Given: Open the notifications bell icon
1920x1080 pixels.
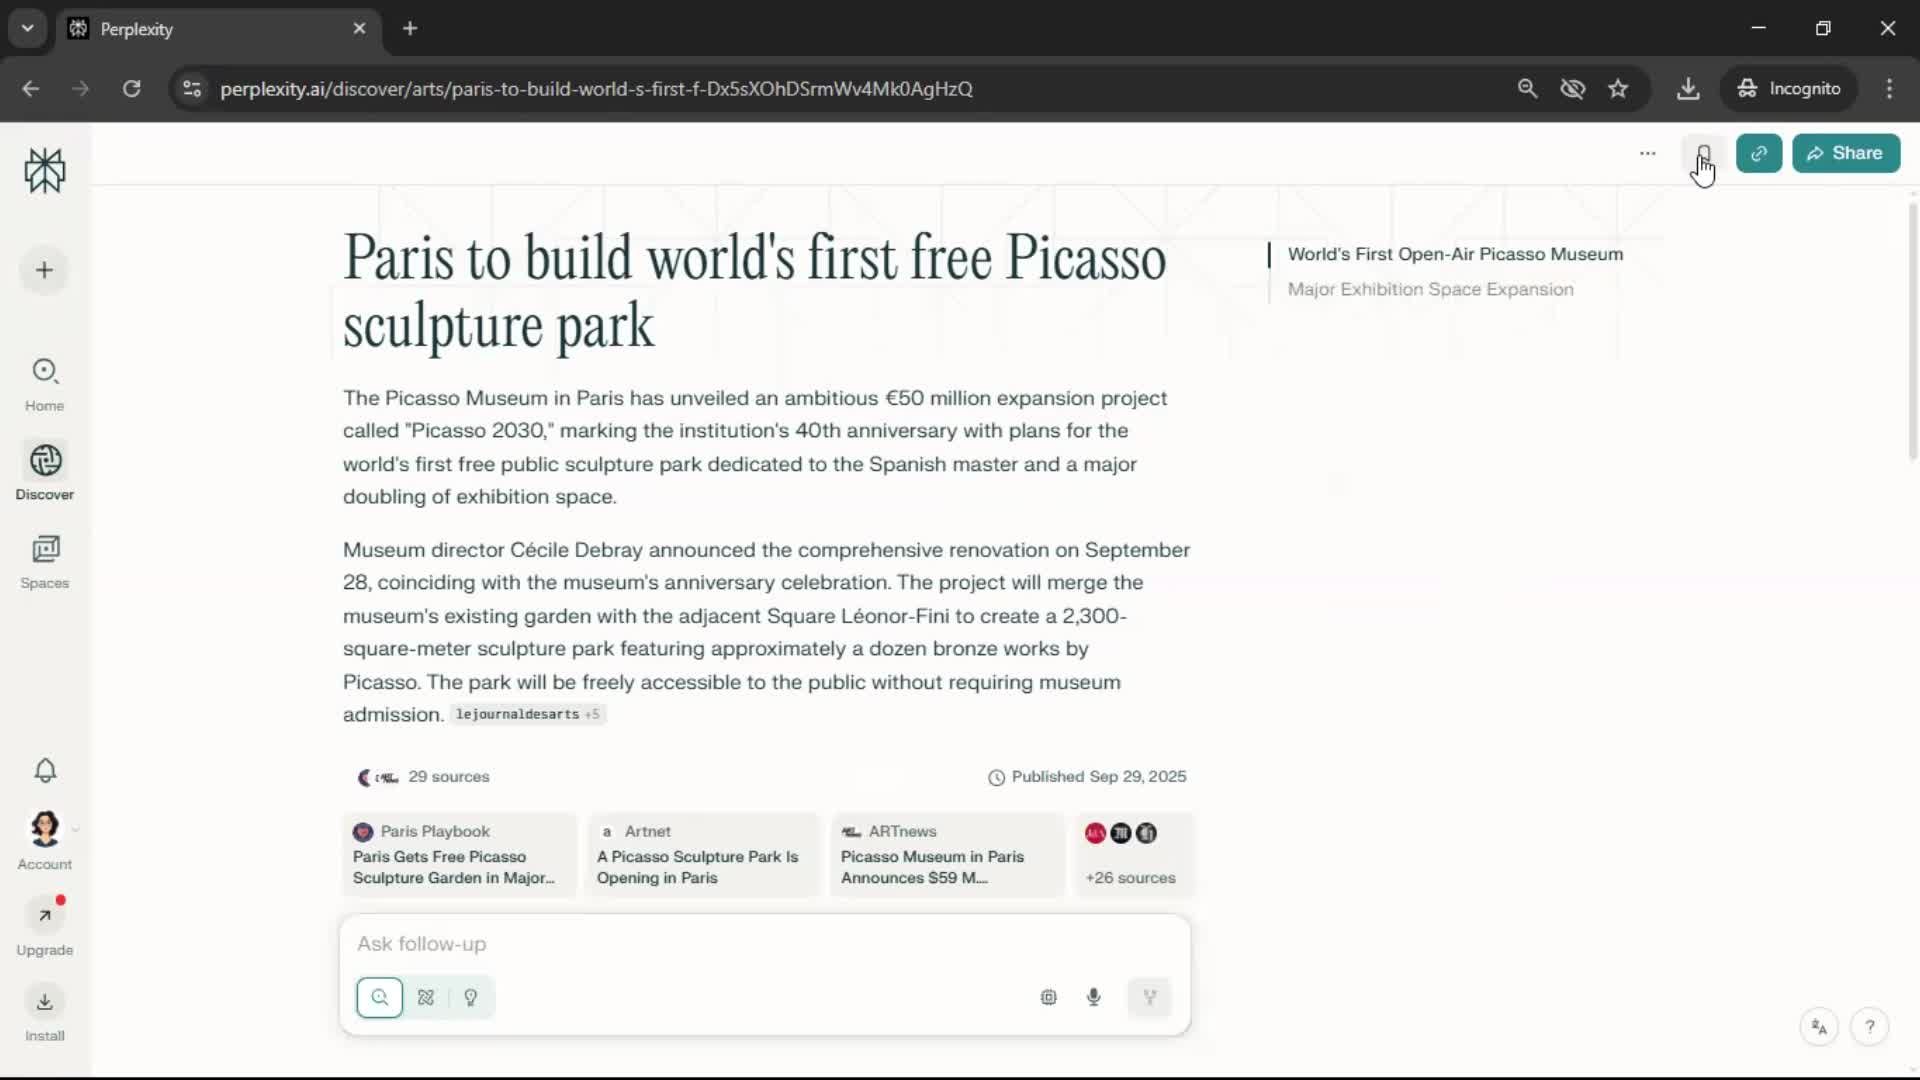Looking at the screenshot, I should click(45, 770).
